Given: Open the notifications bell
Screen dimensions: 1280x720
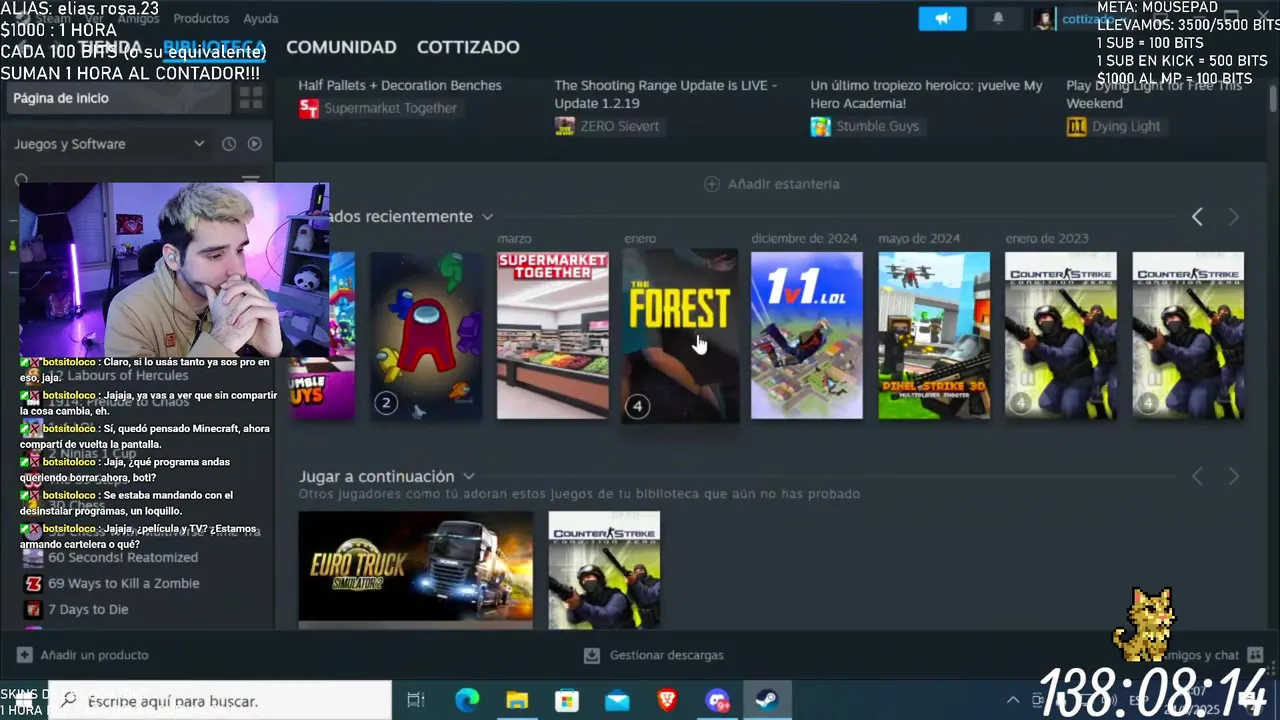Looking at the screenshot, I should (998, 19).
